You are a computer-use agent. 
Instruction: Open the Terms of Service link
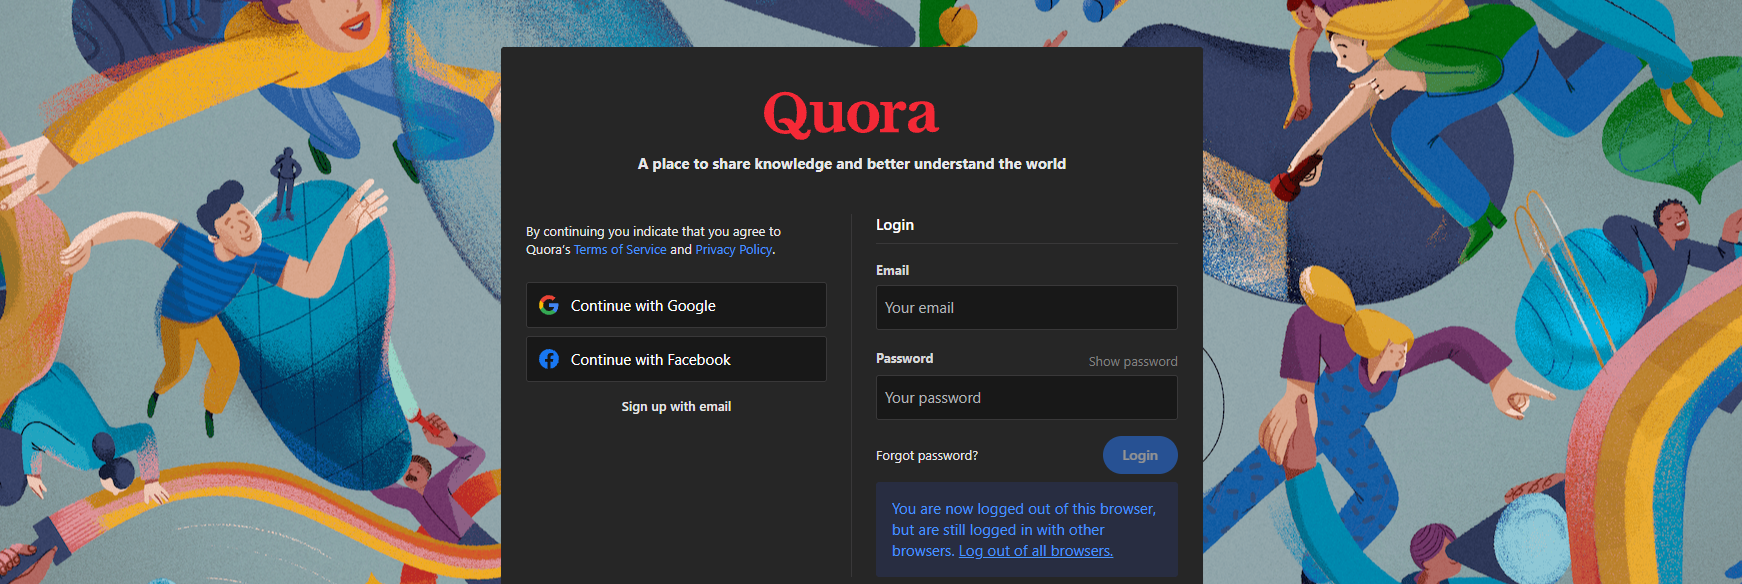click(x=620, y=249)
